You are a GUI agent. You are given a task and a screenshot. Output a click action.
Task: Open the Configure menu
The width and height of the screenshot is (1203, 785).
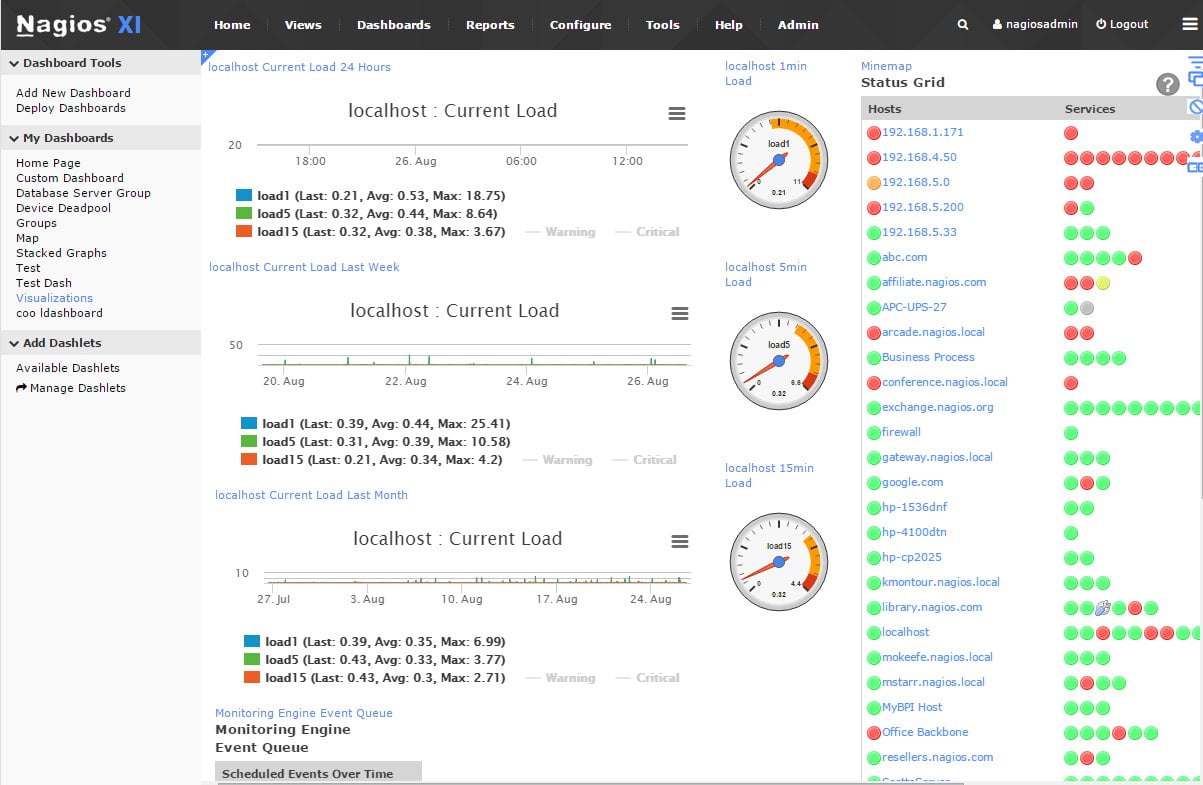pos(580,25)
